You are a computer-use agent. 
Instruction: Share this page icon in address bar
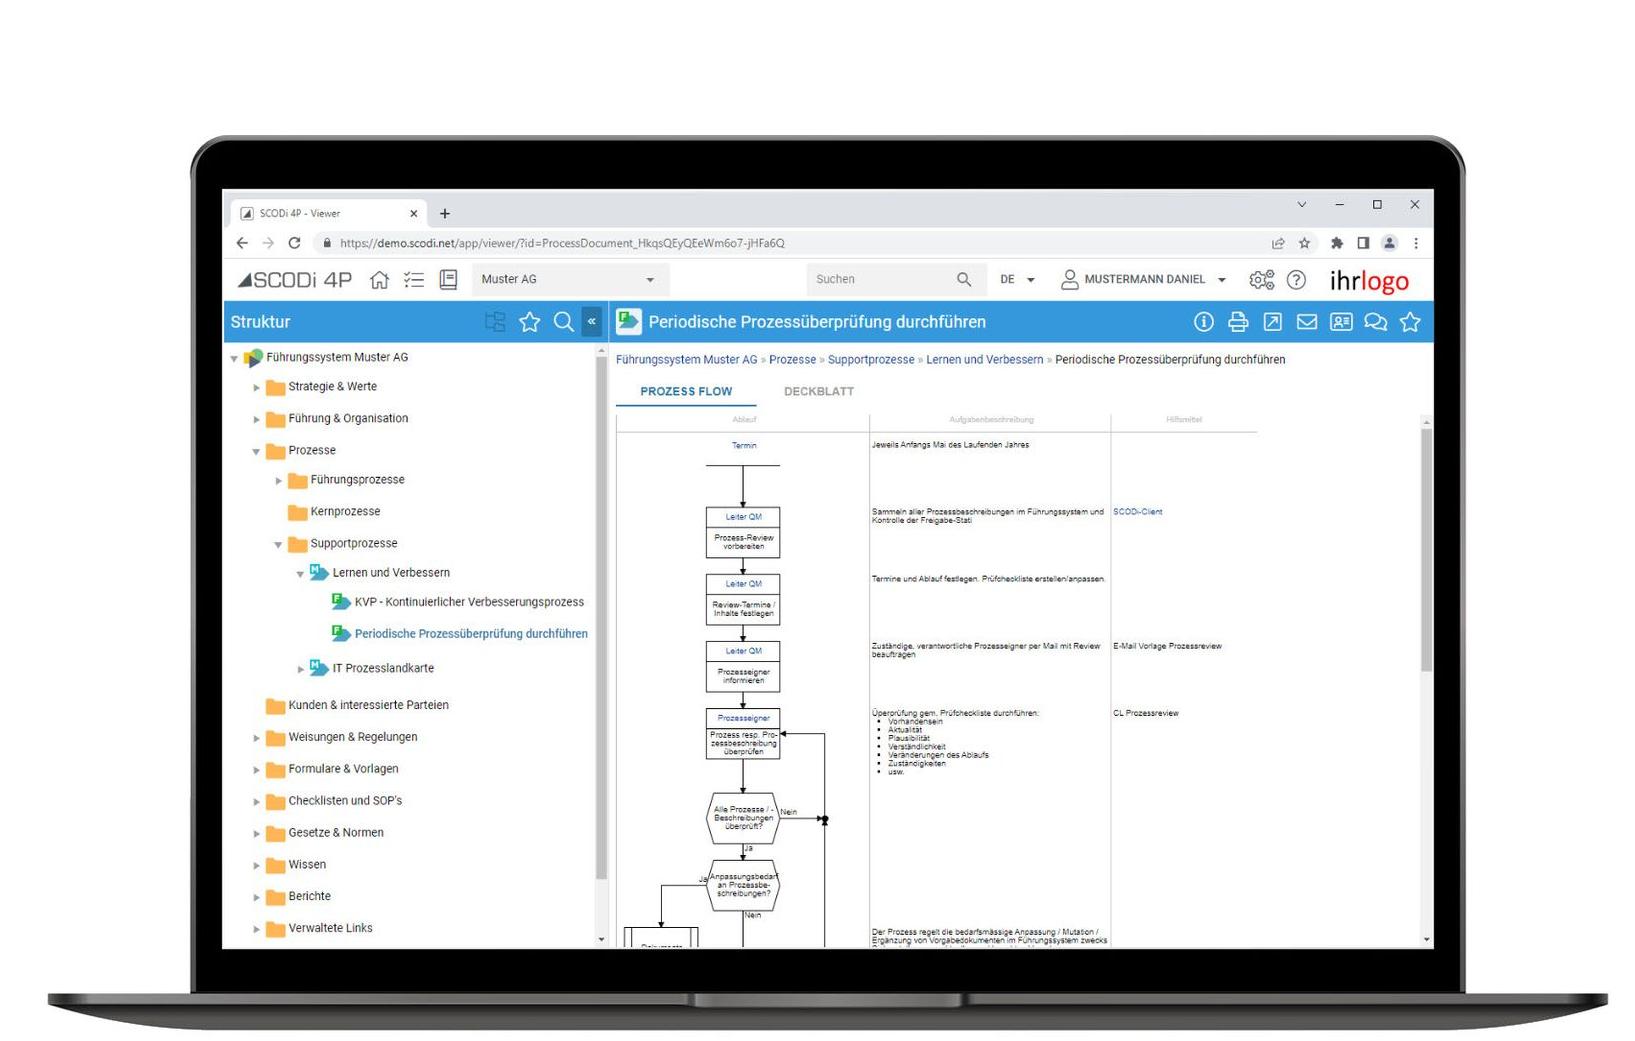tap(1278, 243)
